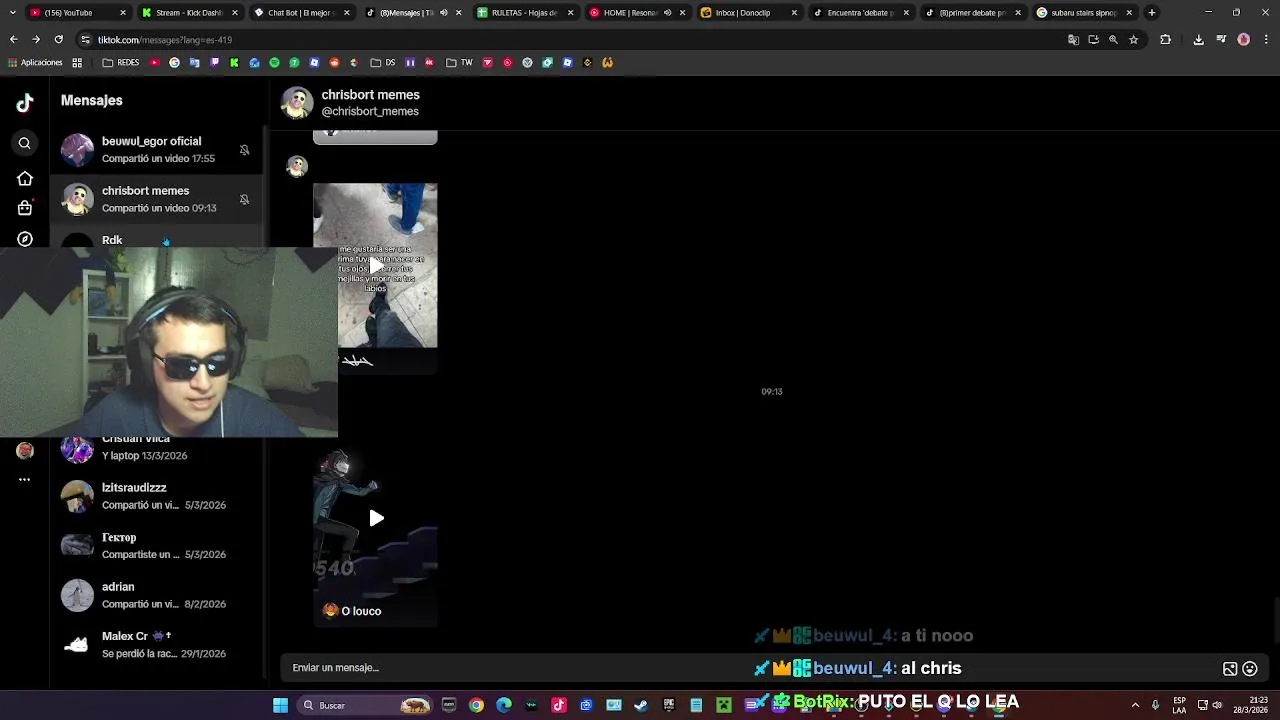Open the Windows Start menu
Image resolution: width=1280 pixels, height=720 pixels.
pyautogui.click(x=281, y=705)
